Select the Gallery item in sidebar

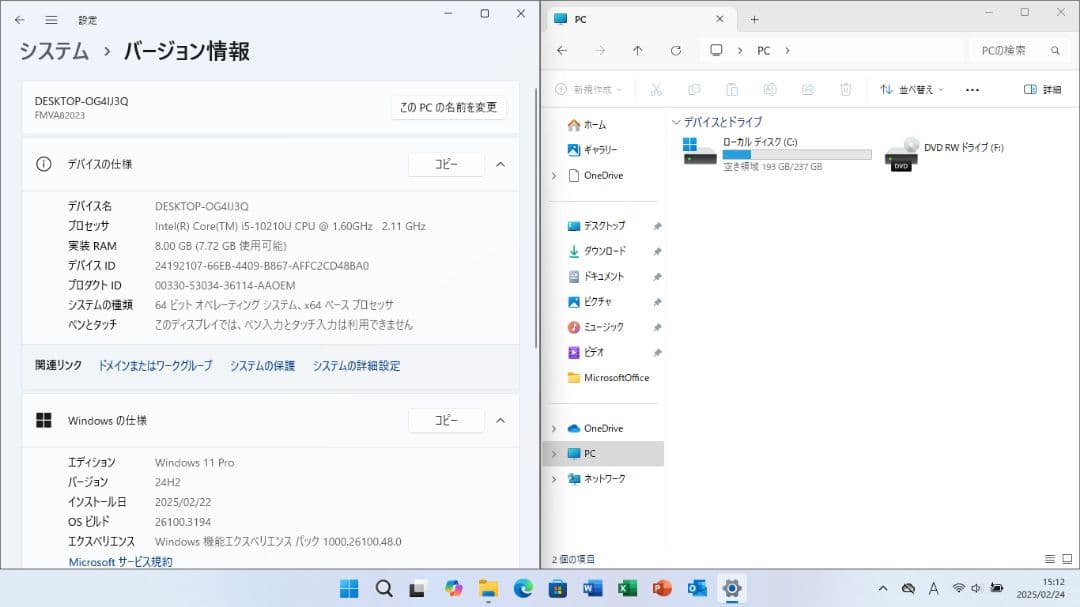[599, 150]
